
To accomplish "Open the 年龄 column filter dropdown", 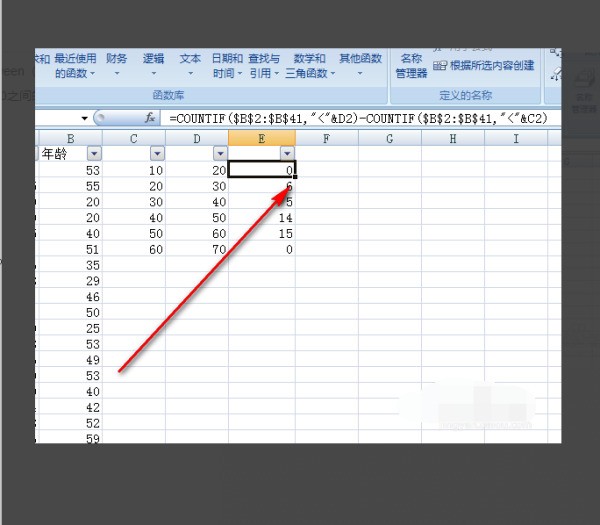I will pyautogui.click(x=94, y=153).
